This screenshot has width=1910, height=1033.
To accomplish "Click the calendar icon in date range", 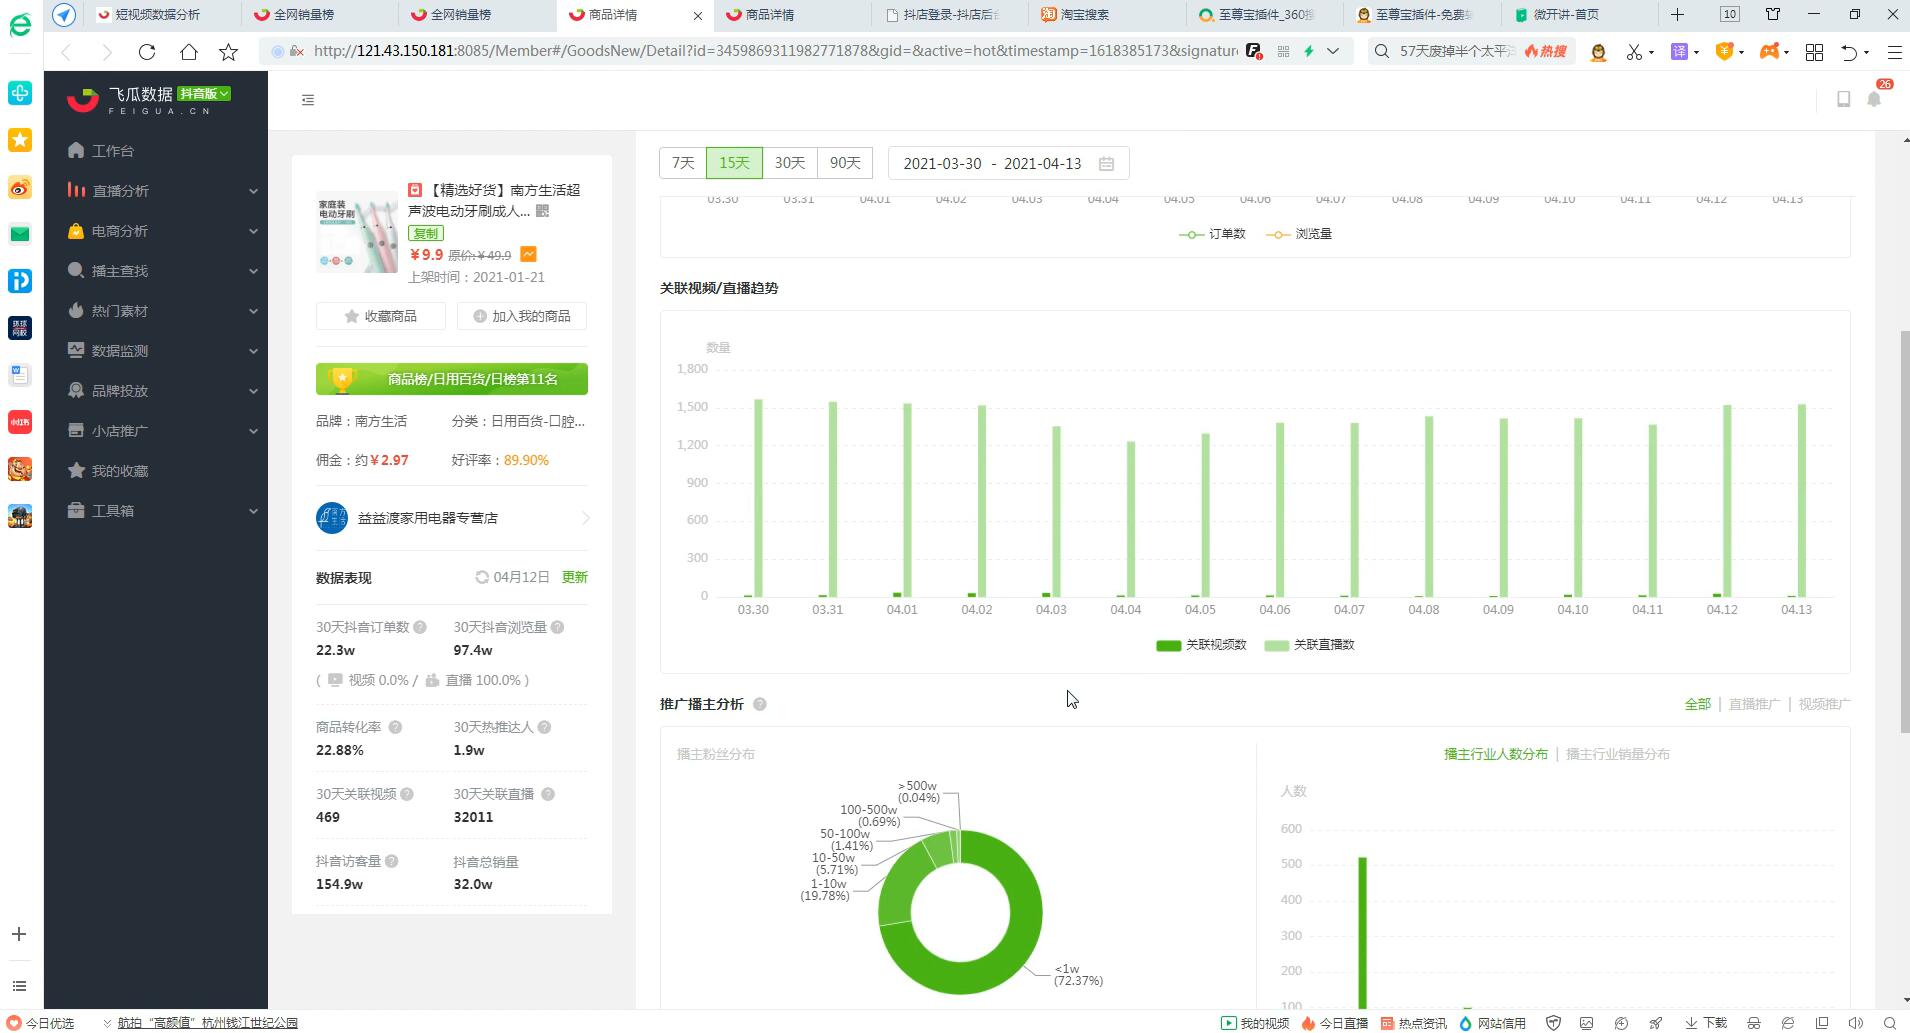I will coord(1106,164).
